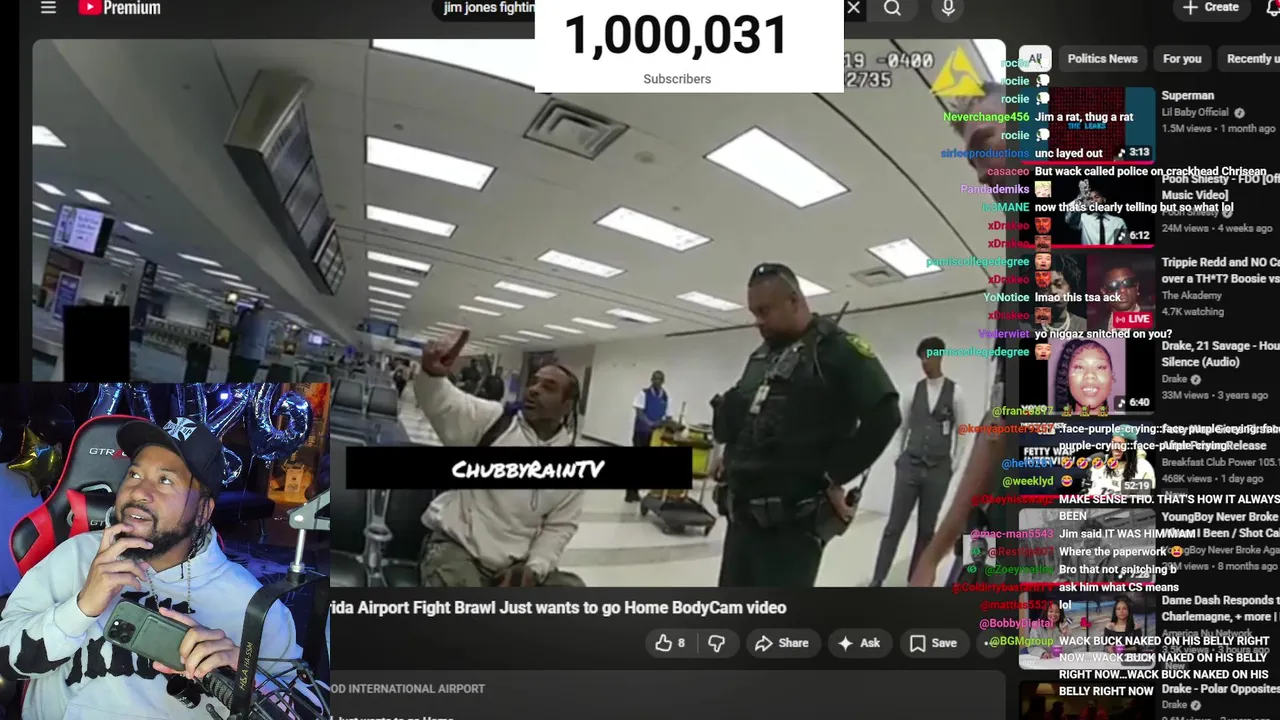The image size is (1280, 720).
Task: Open the YouTube hamburger guide menu
Action: pyautogui.click(x=48, y=8)
